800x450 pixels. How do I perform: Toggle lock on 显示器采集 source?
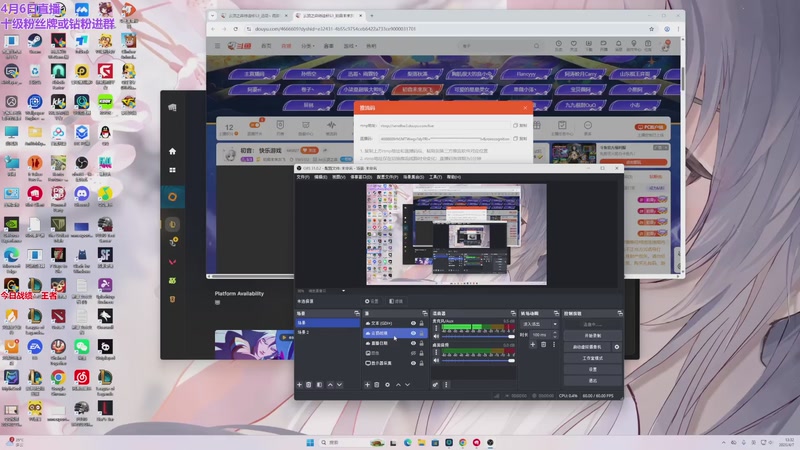(x=421, y=363)
